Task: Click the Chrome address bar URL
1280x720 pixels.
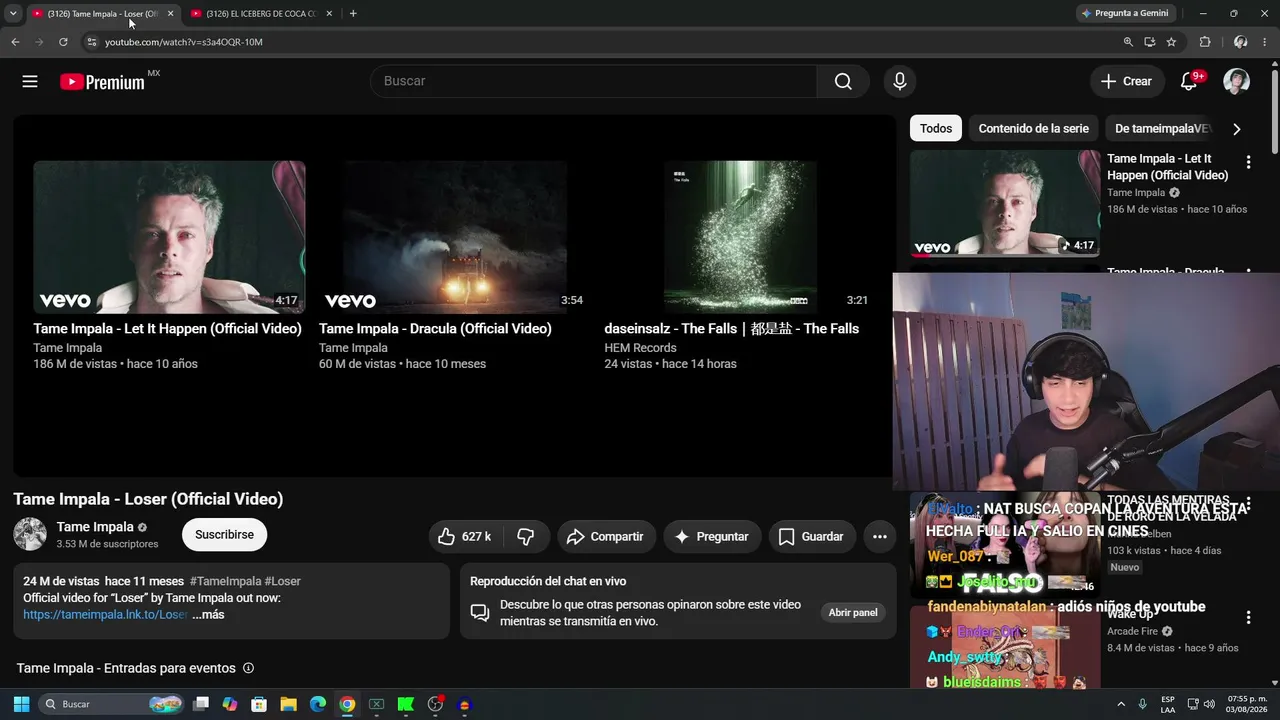Action: (x=184, y=42)
